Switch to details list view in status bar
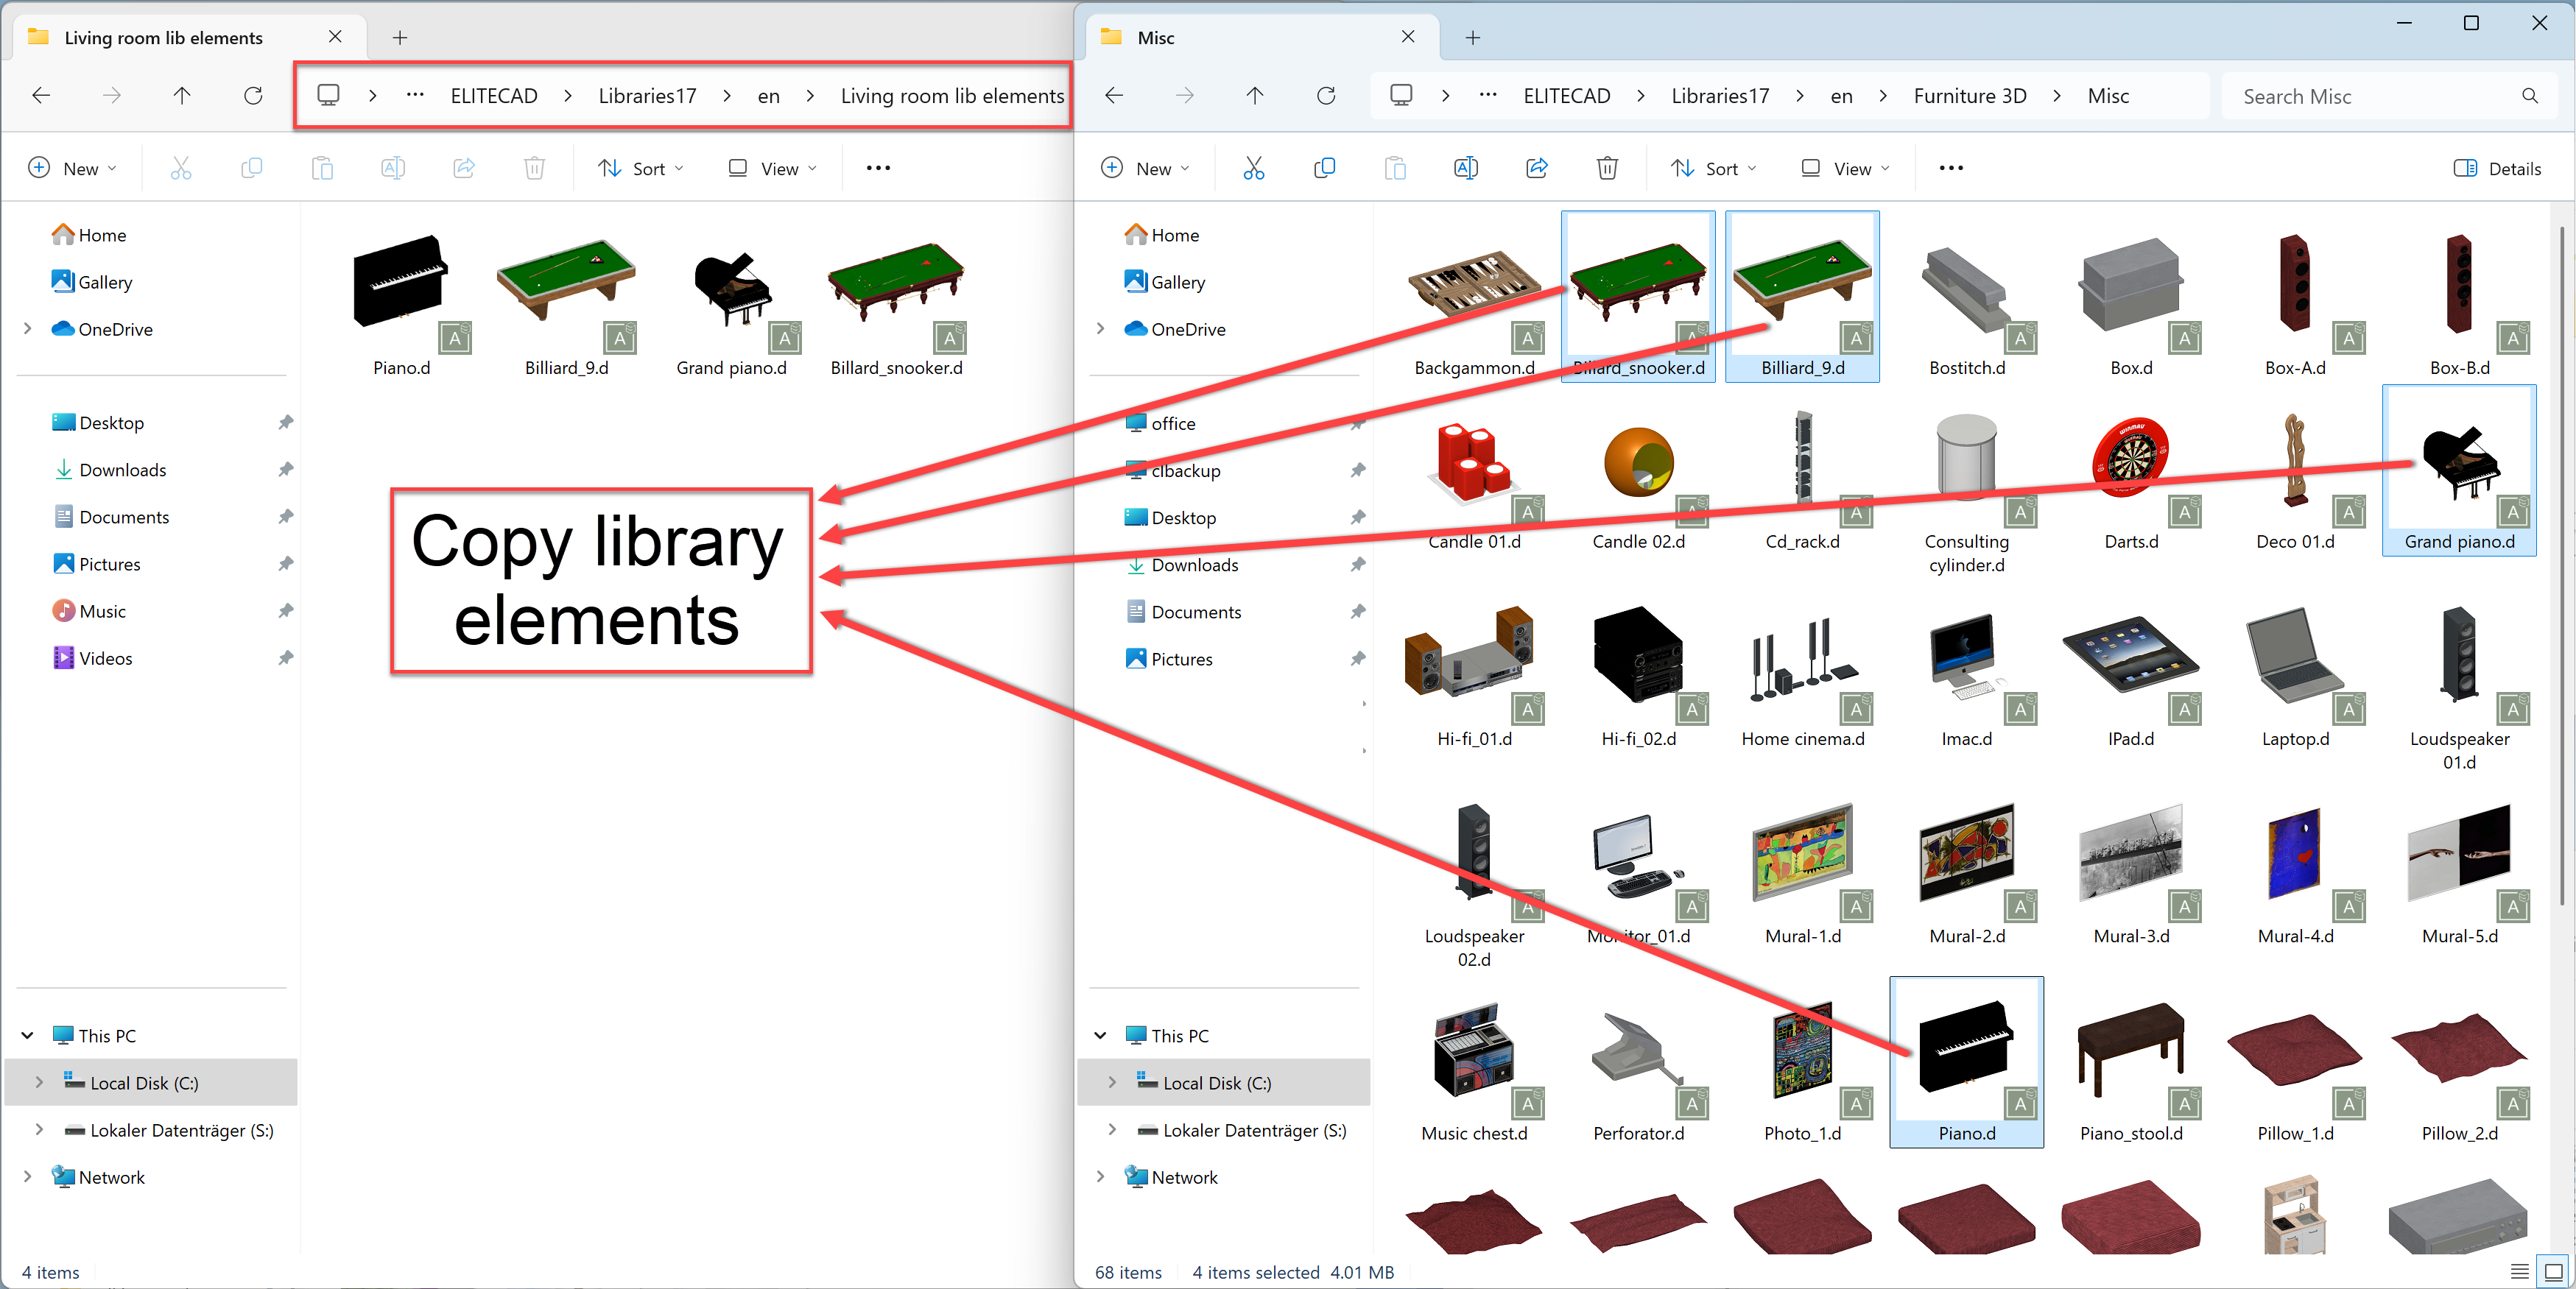Viewport: 2576px width, 1289px height. 2519,1272
